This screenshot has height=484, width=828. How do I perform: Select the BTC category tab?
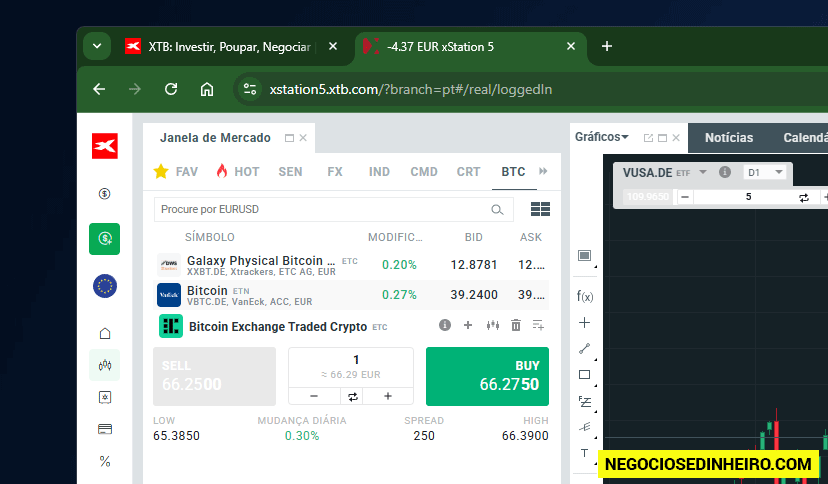513,172
